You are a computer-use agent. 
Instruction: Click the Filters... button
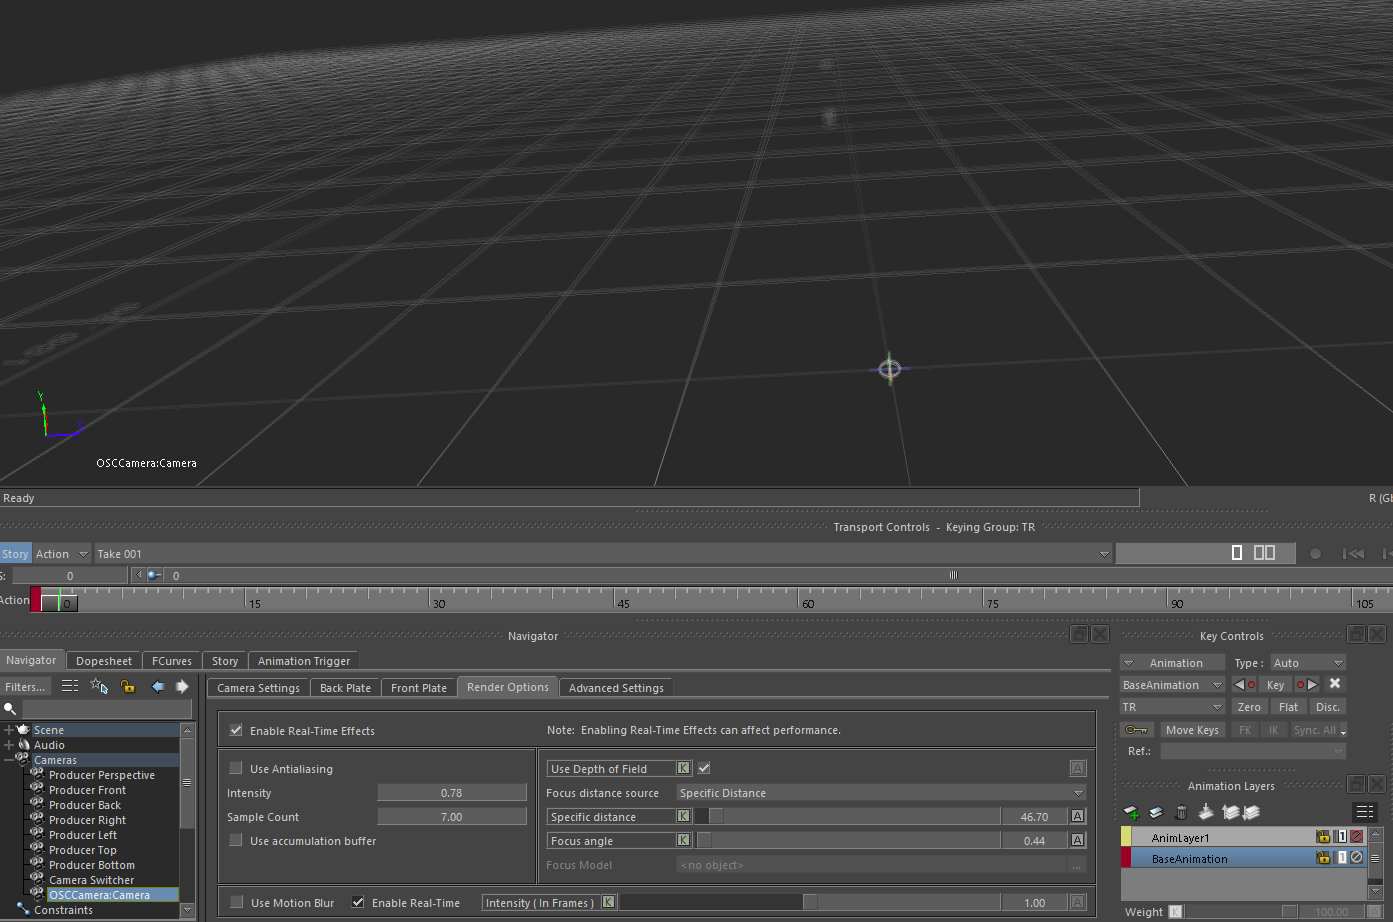coord(25,687)
